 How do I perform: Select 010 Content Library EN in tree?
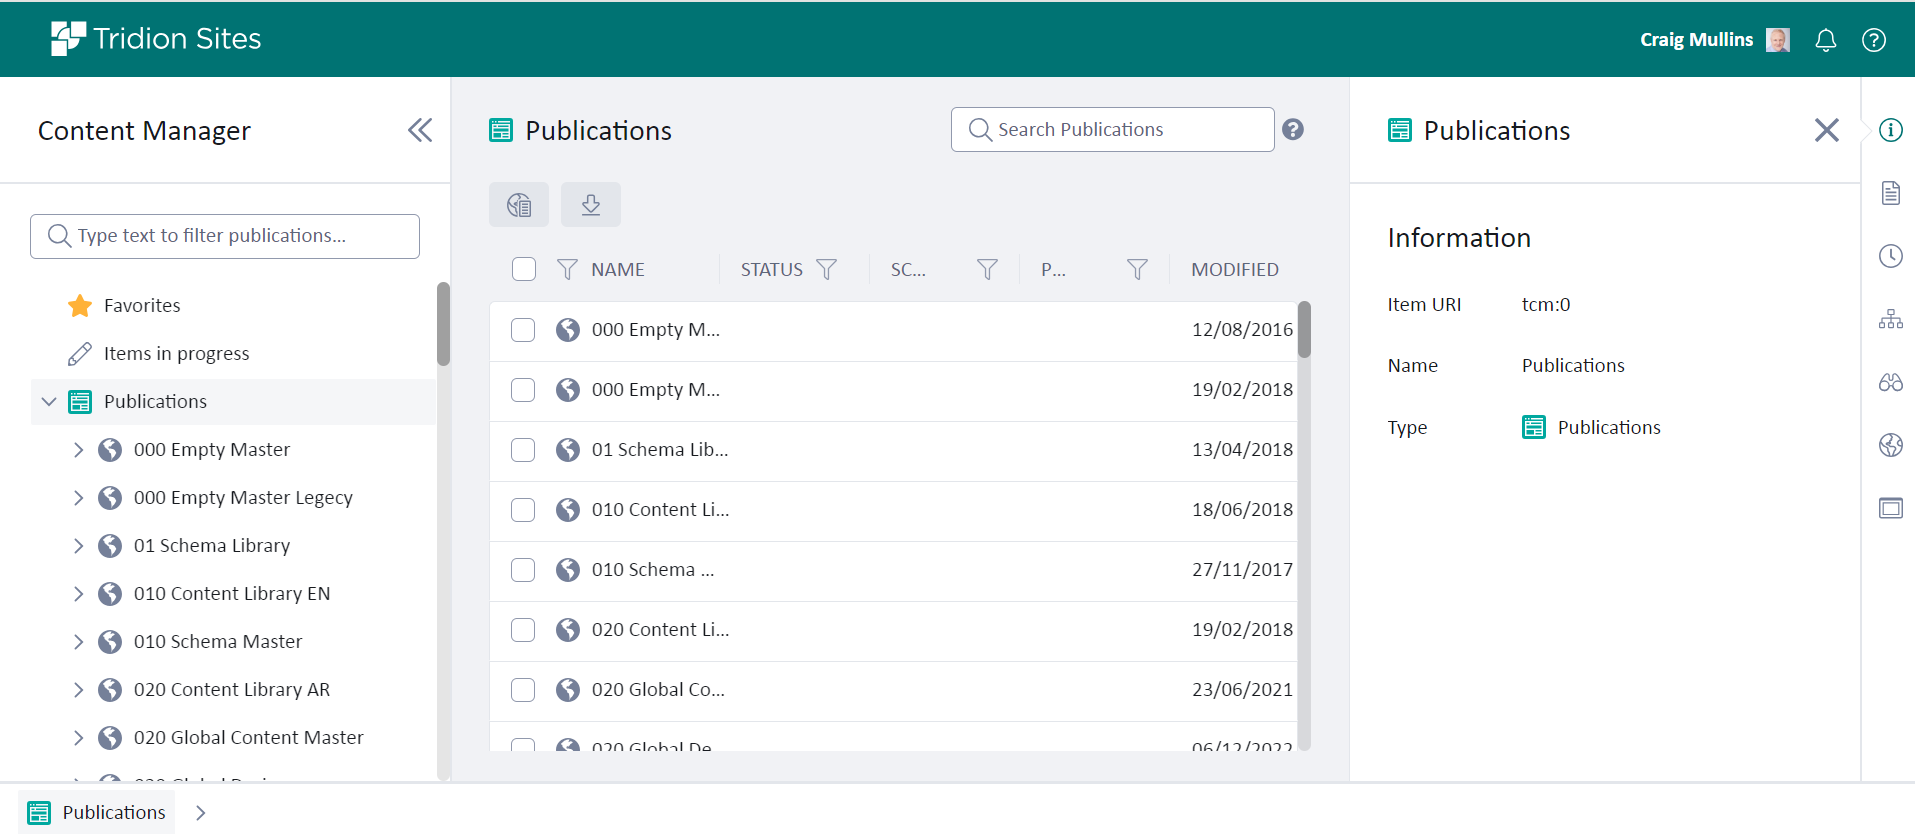[232, 594]
